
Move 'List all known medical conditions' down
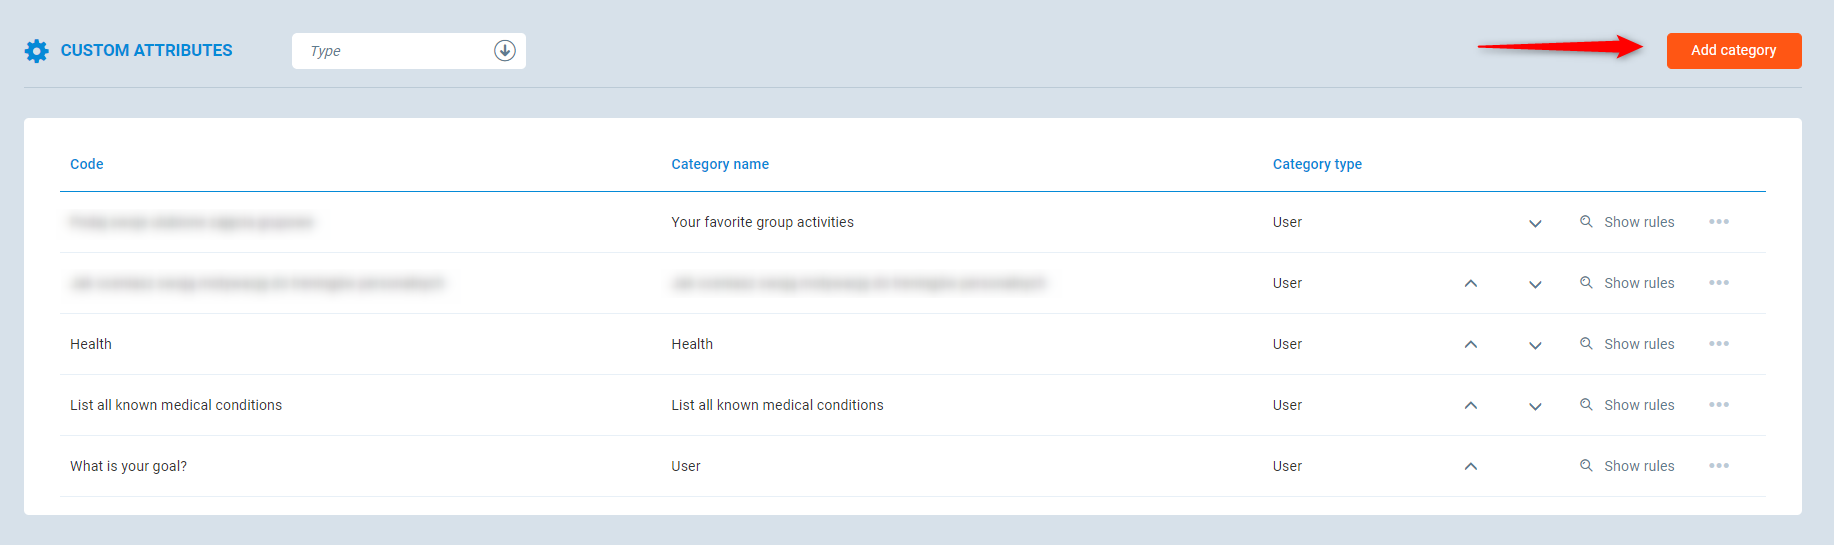click(1535, 406)
